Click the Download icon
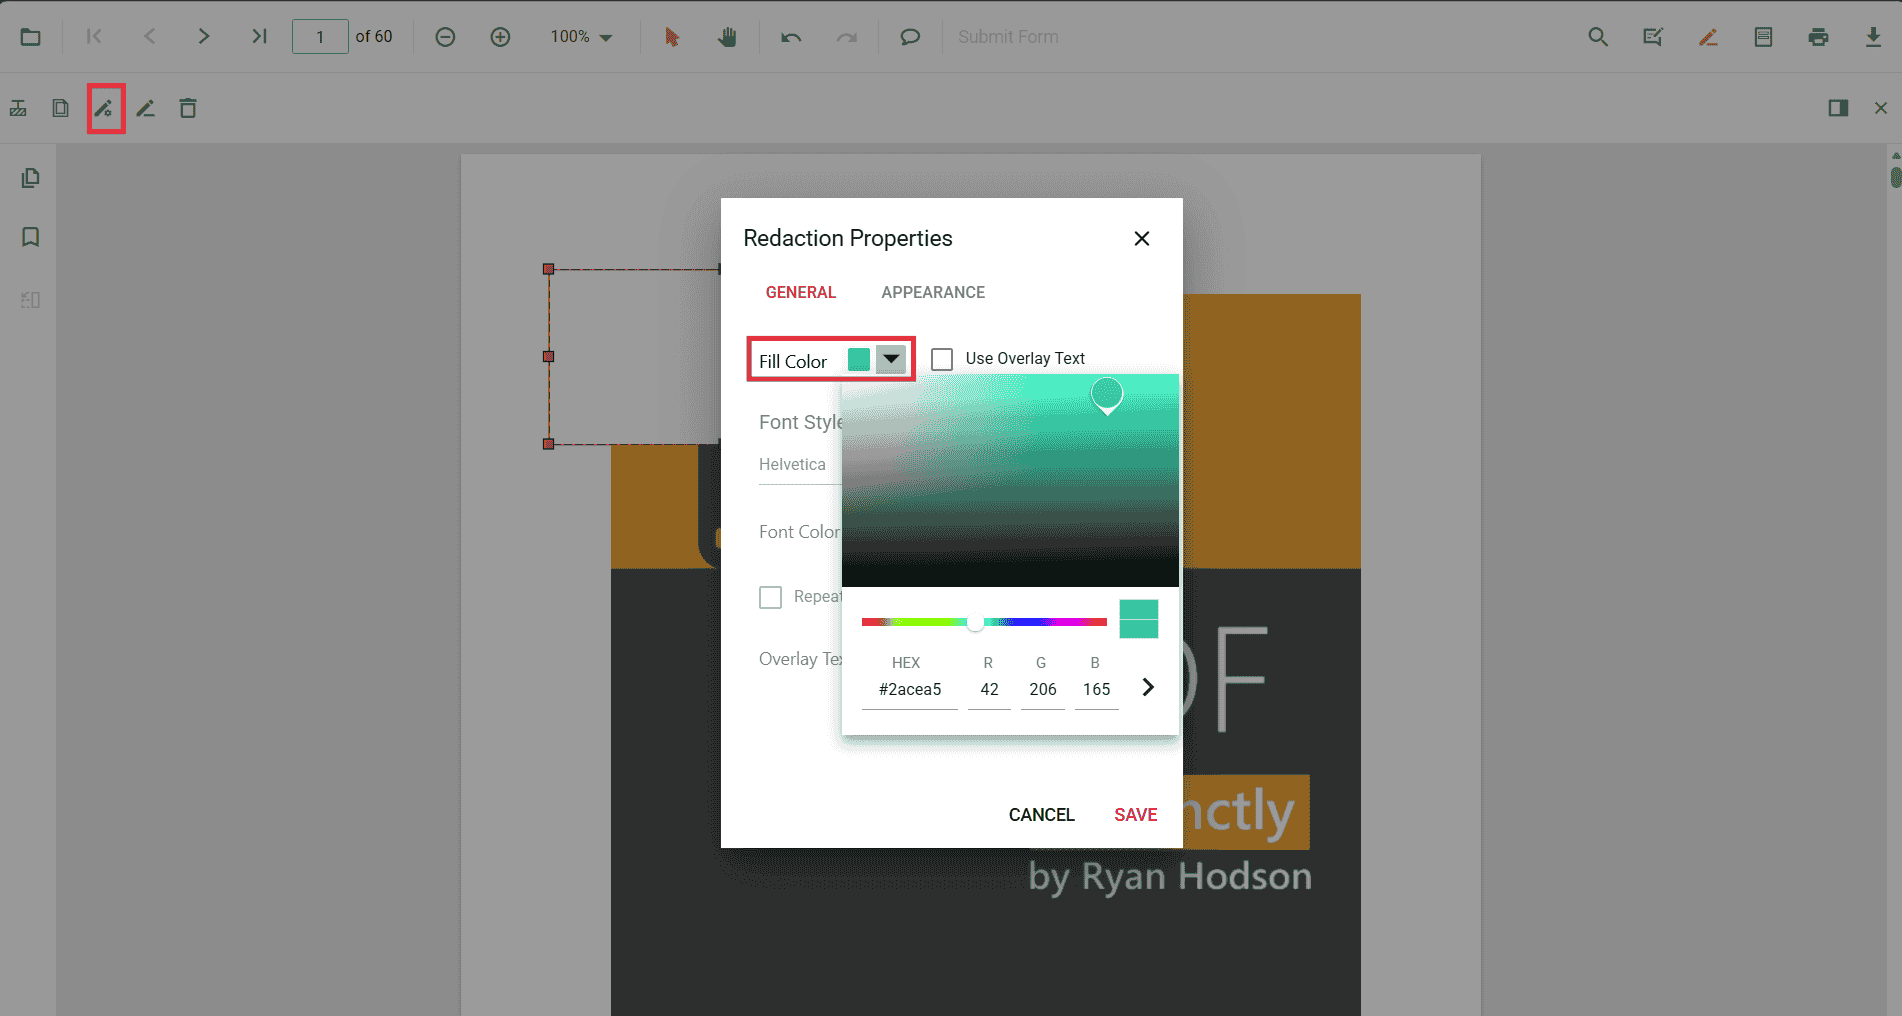Image resolution: width=1902 pixels, height=1016 pixels. coord(1873,37)
